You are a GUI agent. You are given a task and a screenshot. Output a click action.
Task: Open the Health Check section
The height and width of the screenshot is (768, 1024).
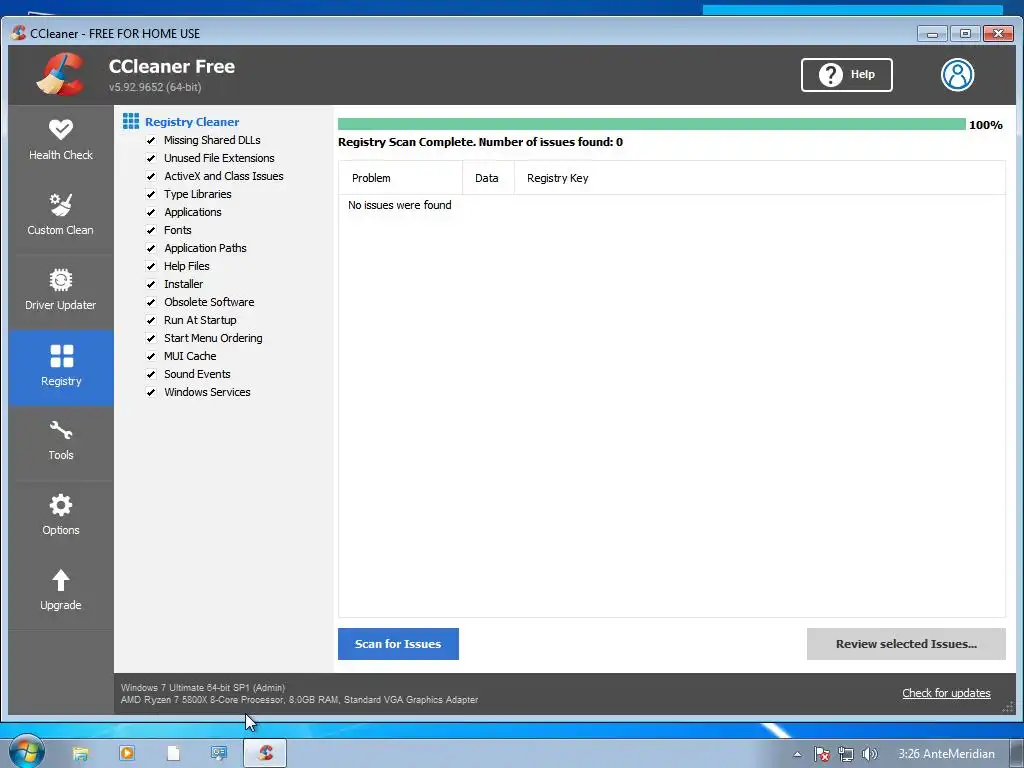(61, 140)
